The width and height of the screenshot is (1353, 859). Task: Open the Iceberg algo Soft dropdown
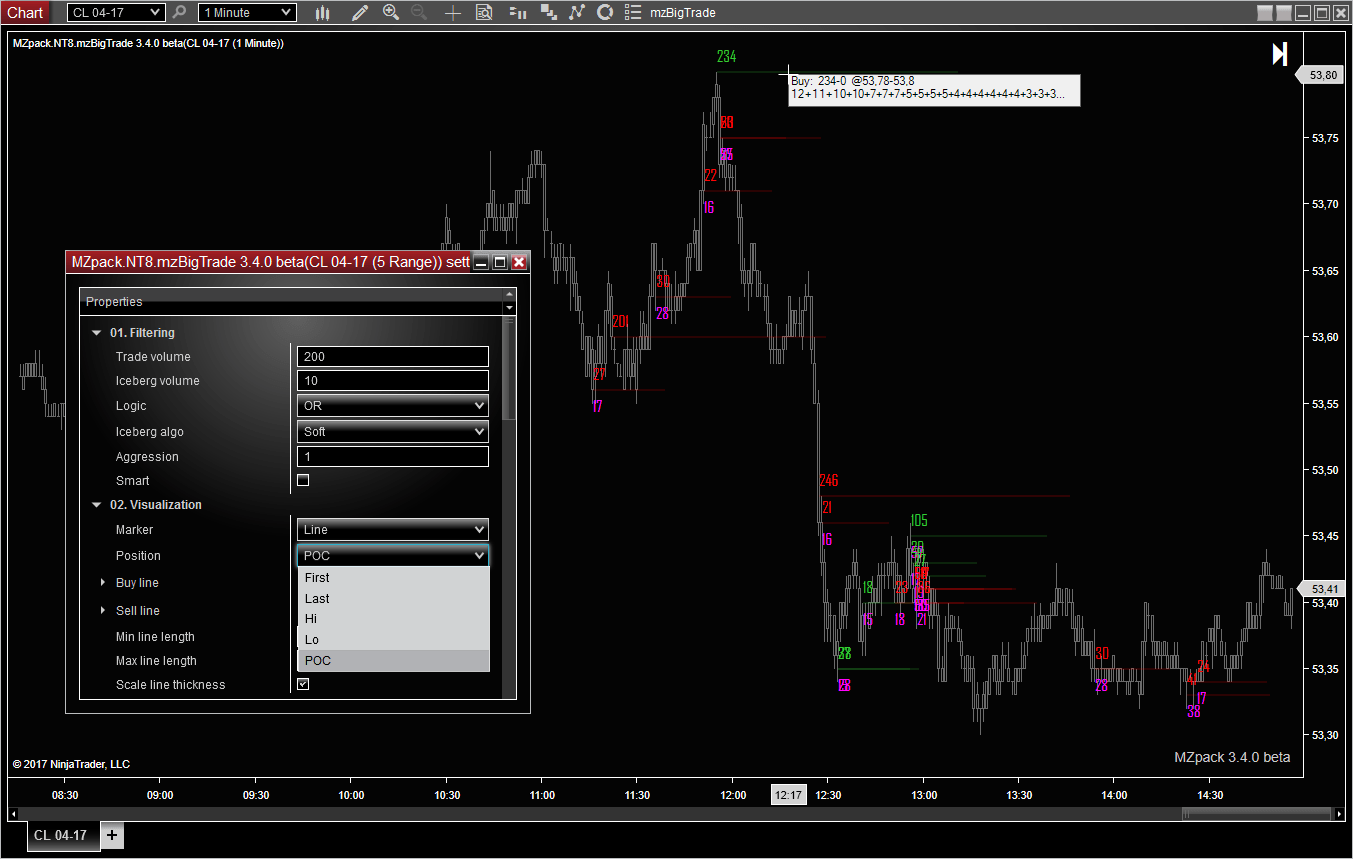393,432
